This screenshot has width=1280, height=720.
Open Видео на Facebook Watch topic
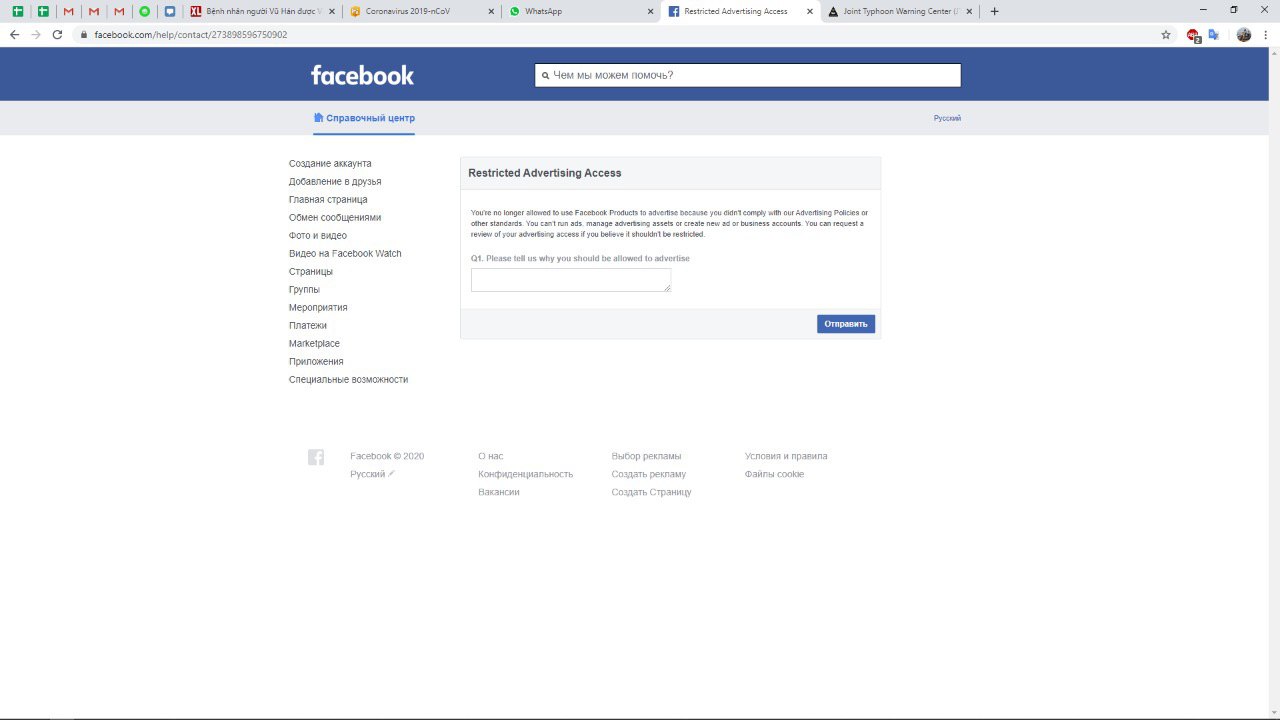345,253
